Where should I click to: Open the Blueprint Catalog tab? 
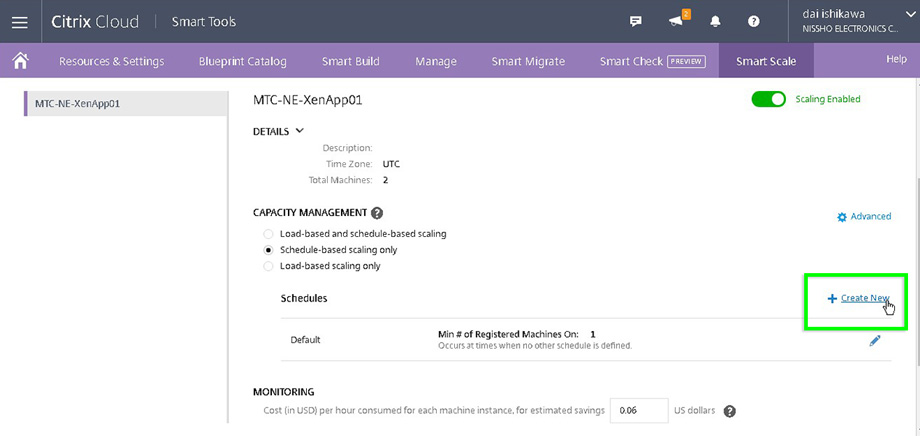242,61
